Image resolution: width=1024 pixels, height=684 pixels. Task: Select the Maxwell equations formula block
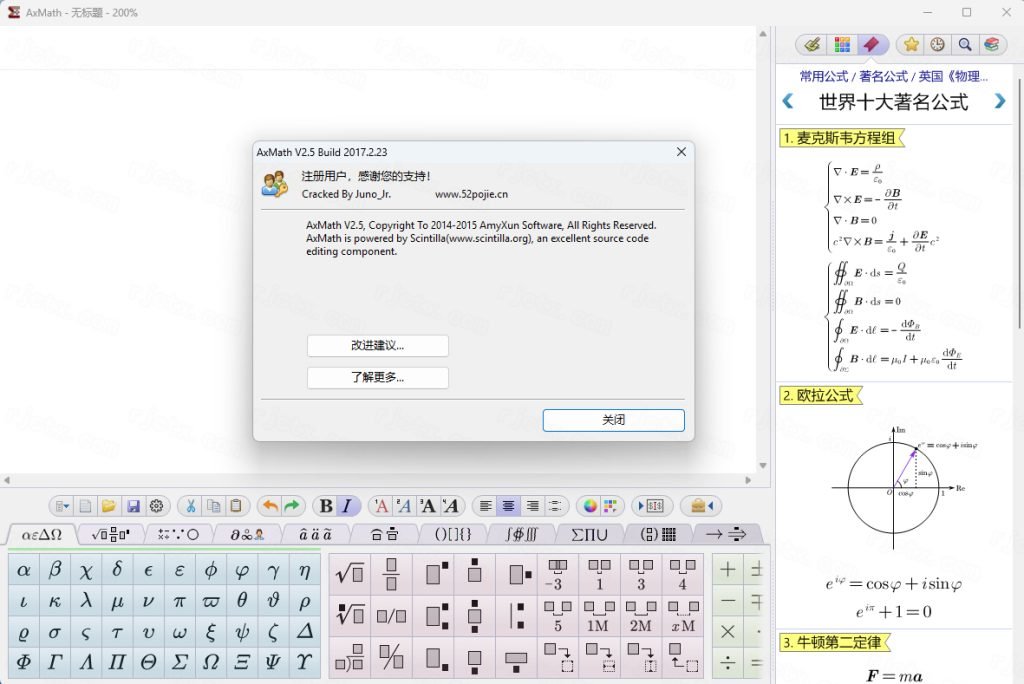[x=893, y=266]
